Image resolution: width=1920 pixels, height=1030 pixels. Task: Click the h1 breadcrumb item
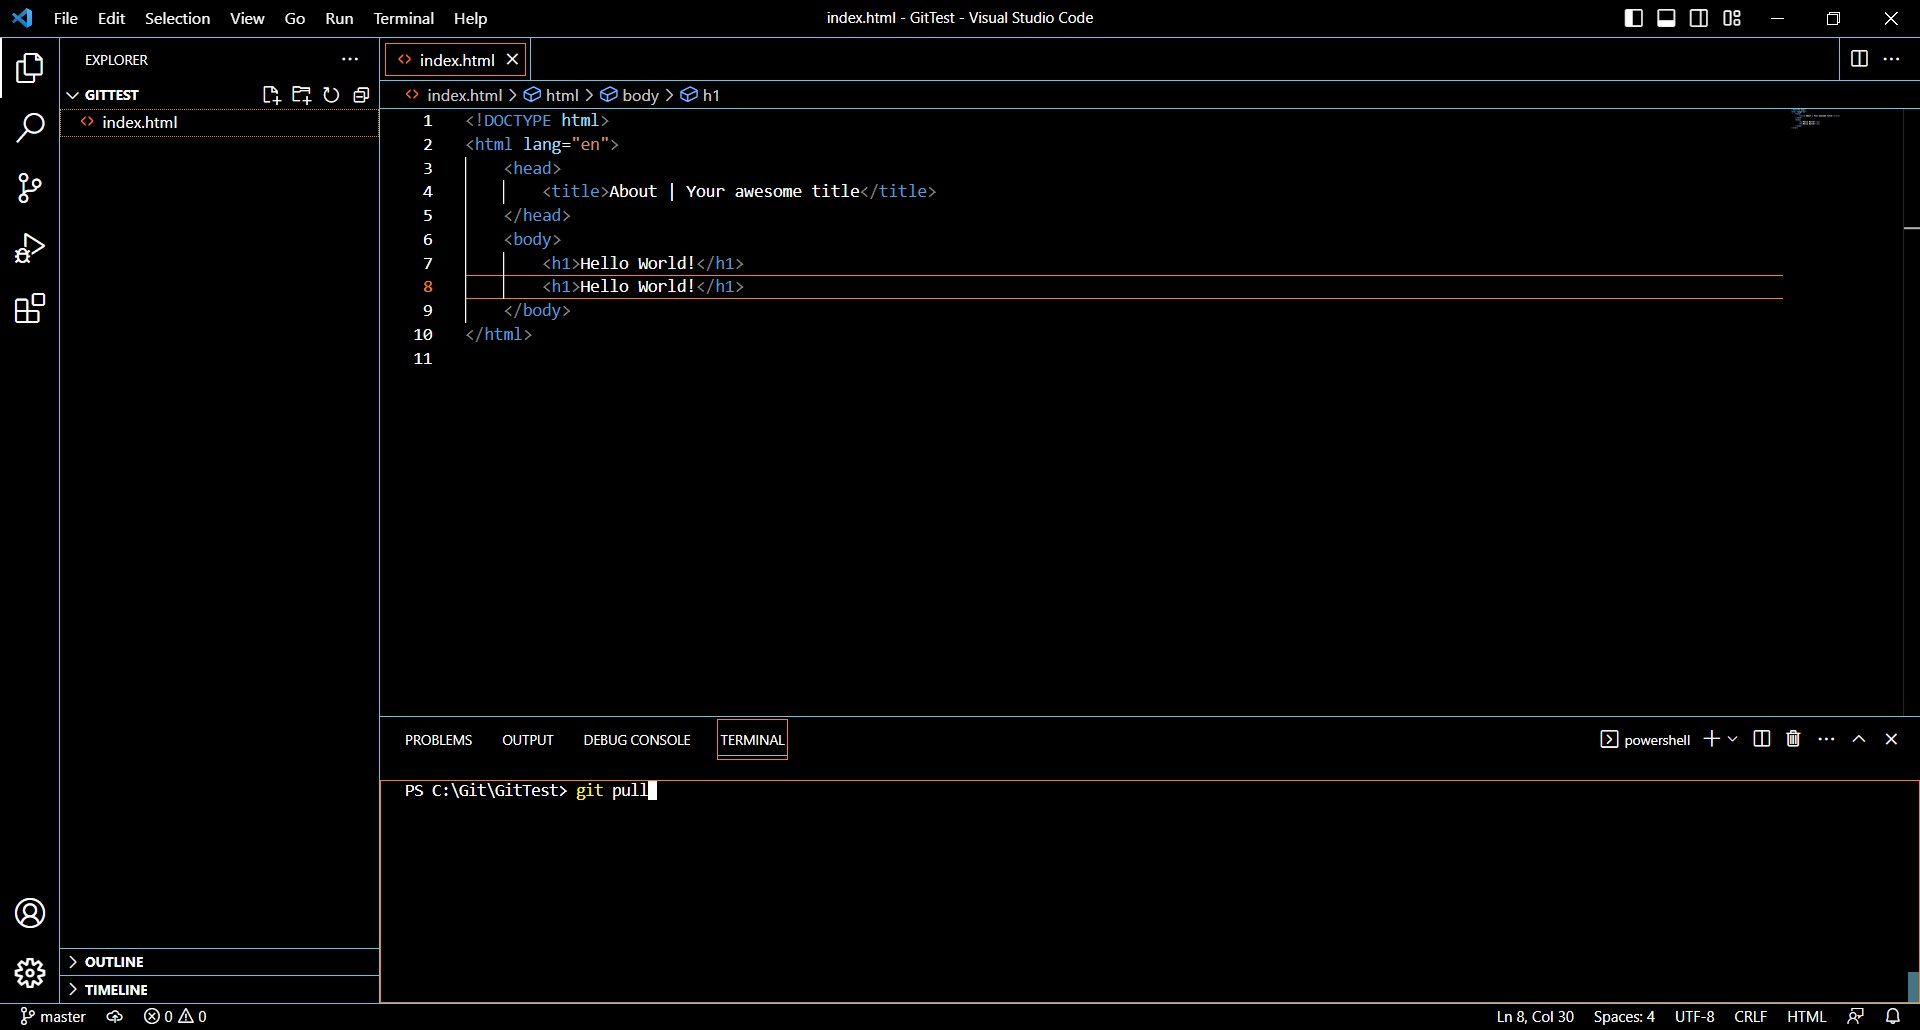[x=701, y=95]
